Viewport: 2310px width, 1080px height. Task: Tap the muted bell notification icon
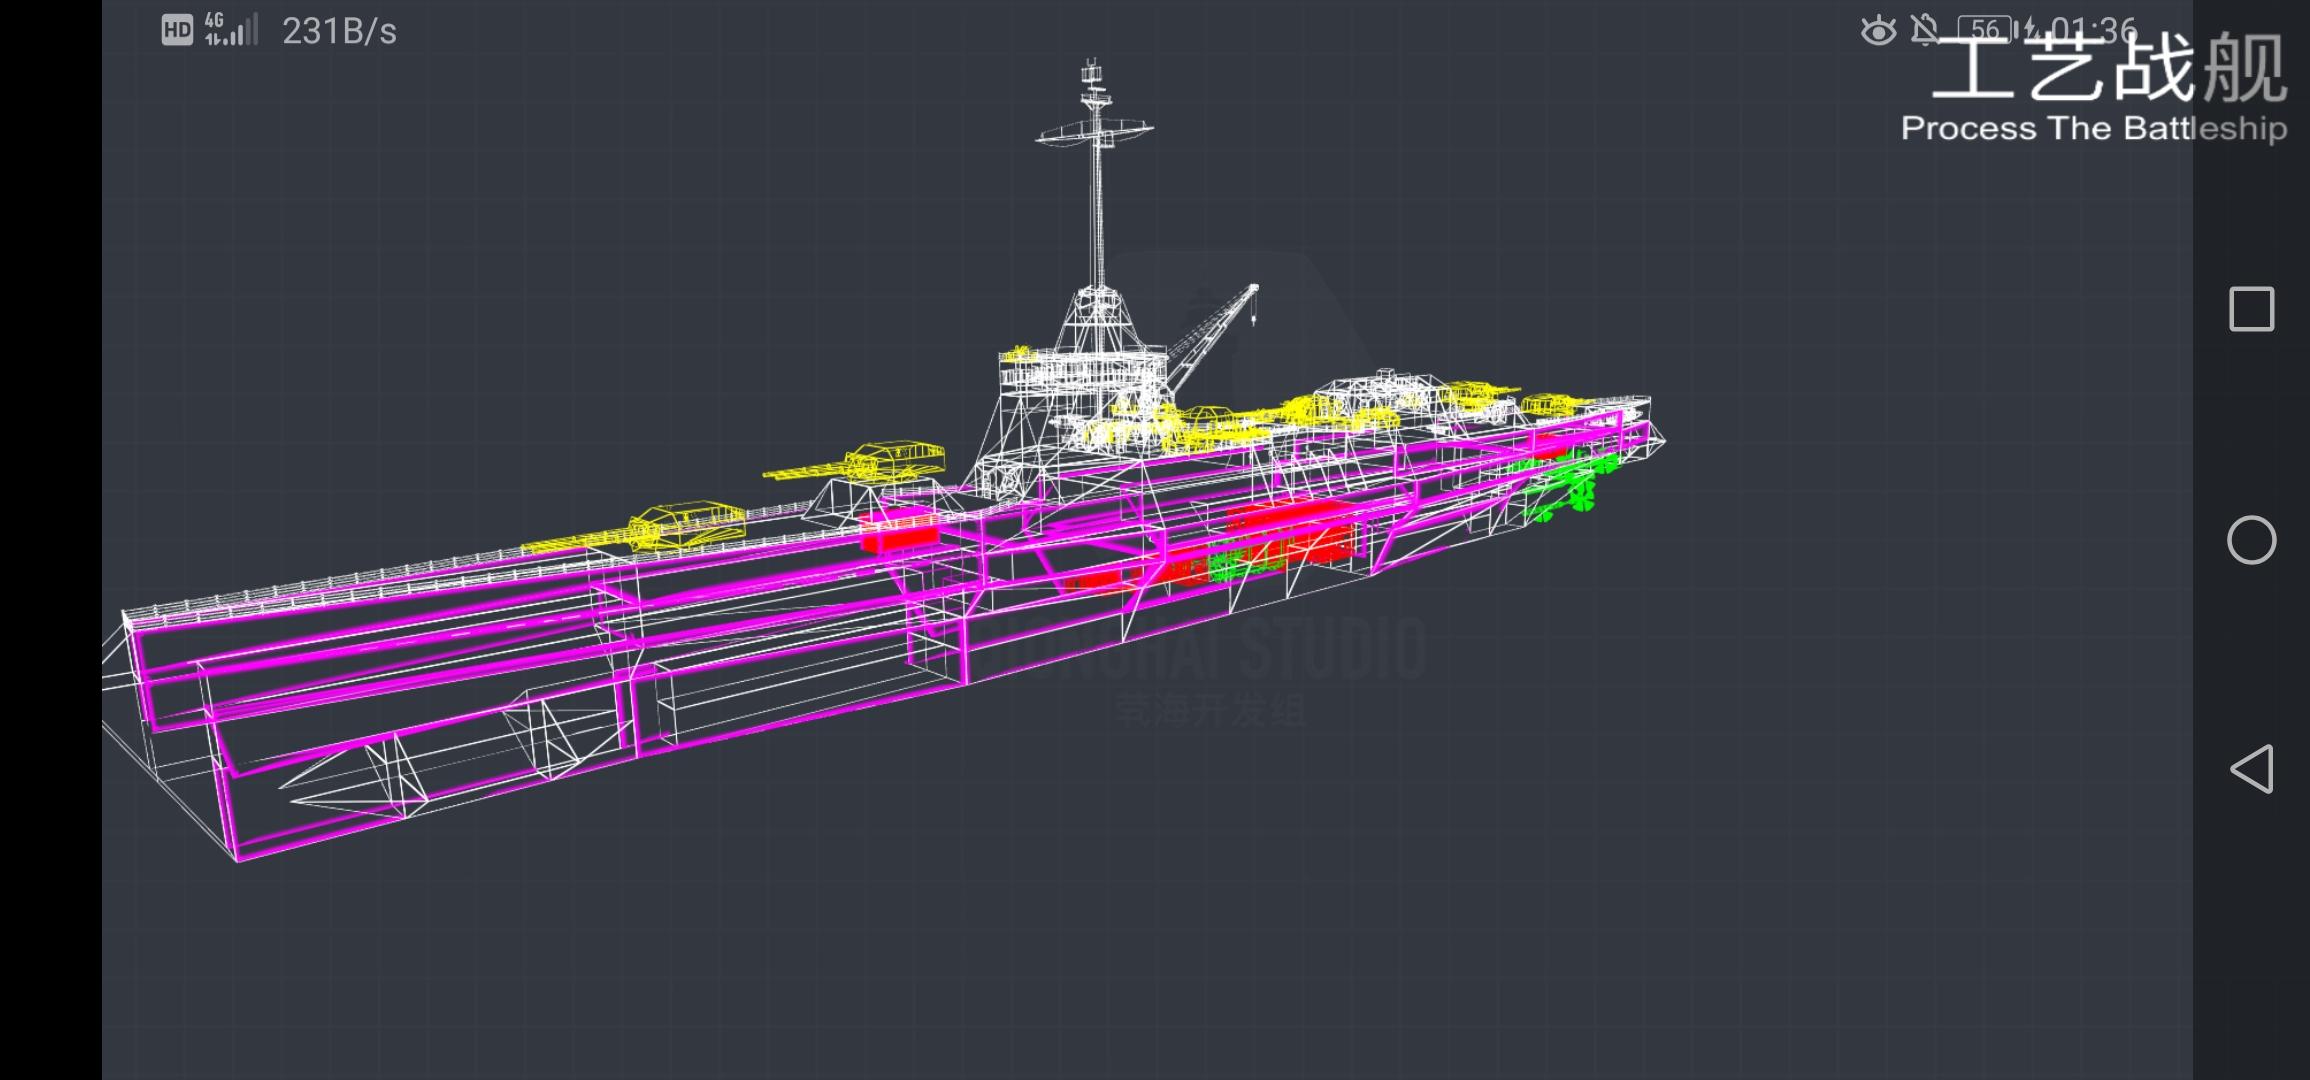1924,30
